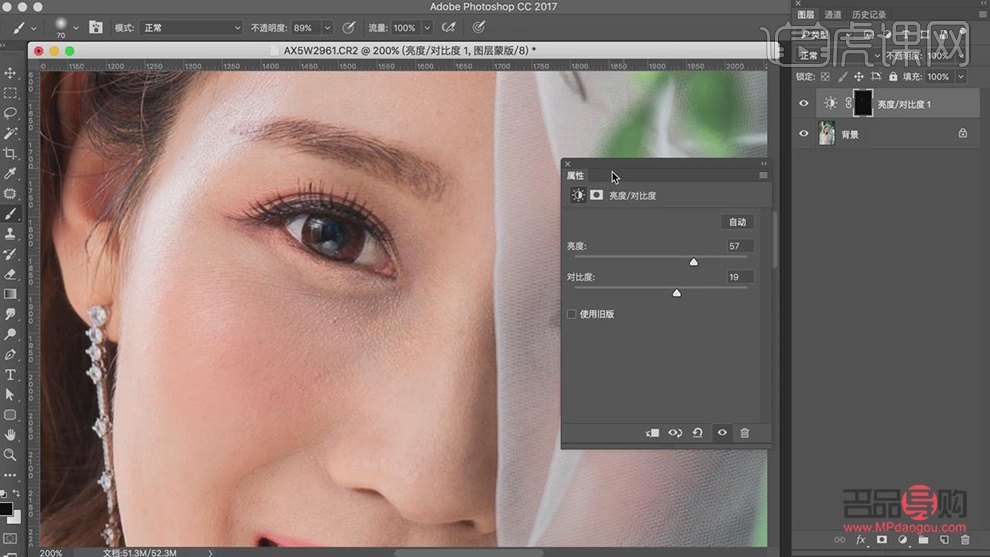
Task: Expand the 不透明度 opacity dropdown arrow
Action: (x=327, y=28)
